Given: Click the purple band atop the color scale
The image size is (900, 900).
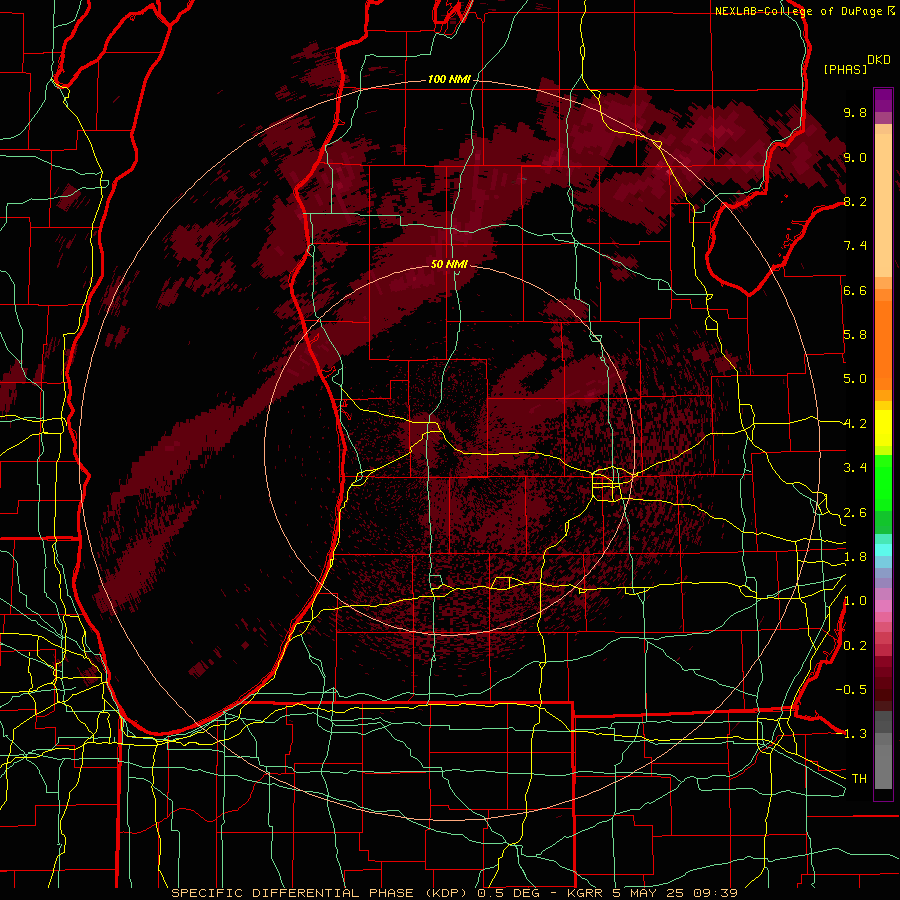Looking at the screenshot, I should coord(883,100).
